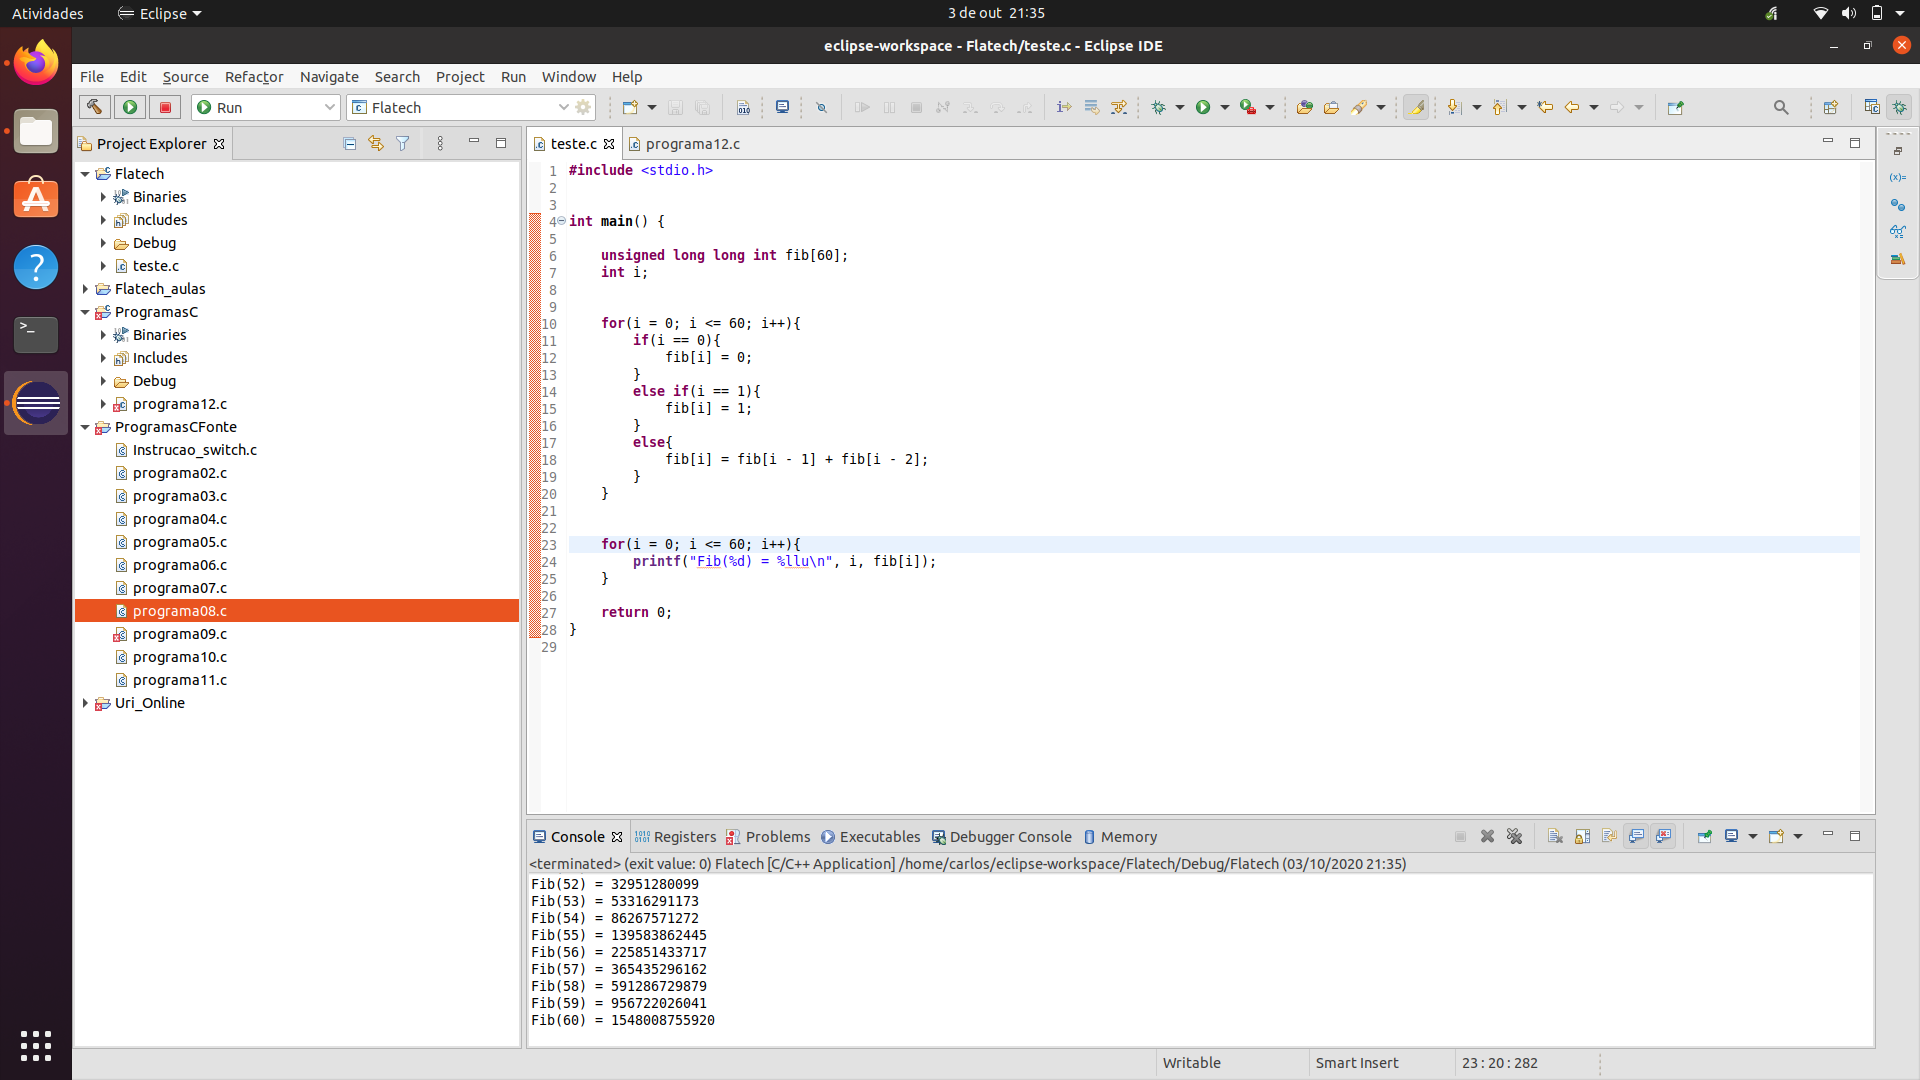Toggle Mark Occurrences highlighter in toolbar
1920x1080 pixels.
tap(1416, 107)
